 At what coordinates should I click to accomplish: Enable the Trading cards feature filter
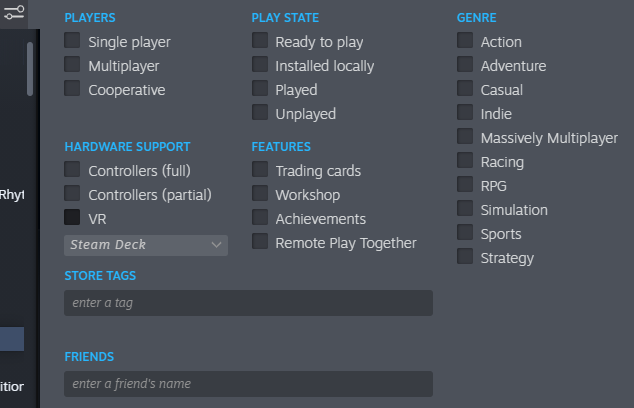[260, 169]
